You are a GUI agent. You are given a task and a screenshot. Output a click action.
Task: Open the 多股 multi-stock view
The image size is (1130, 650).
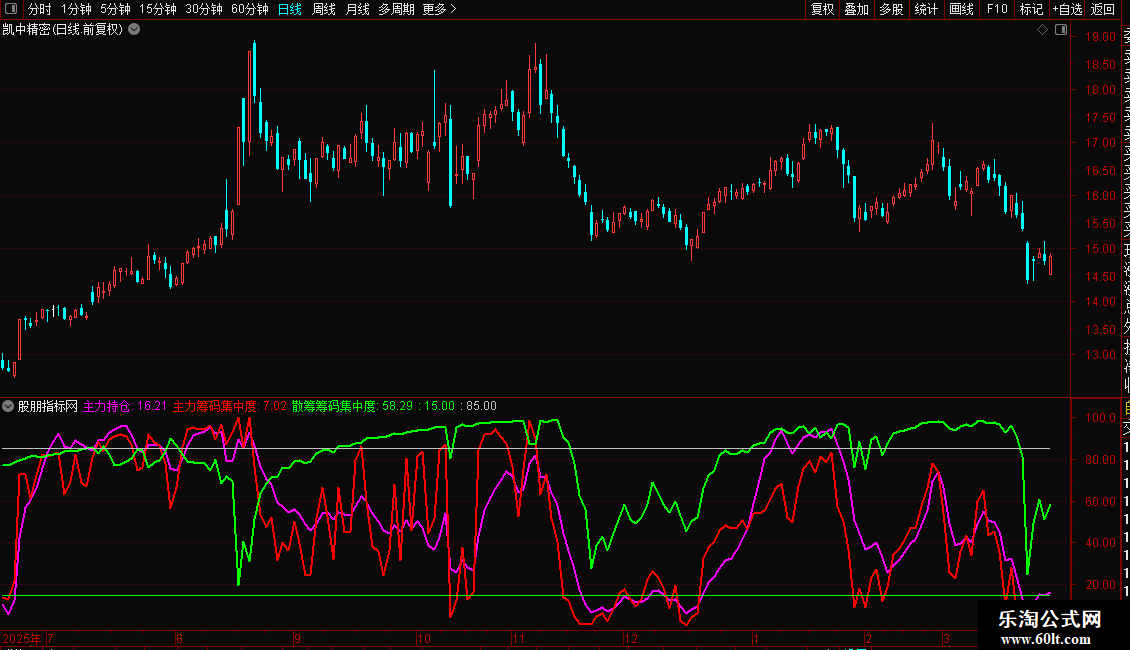pyautogui.click(x=891, y=9)
